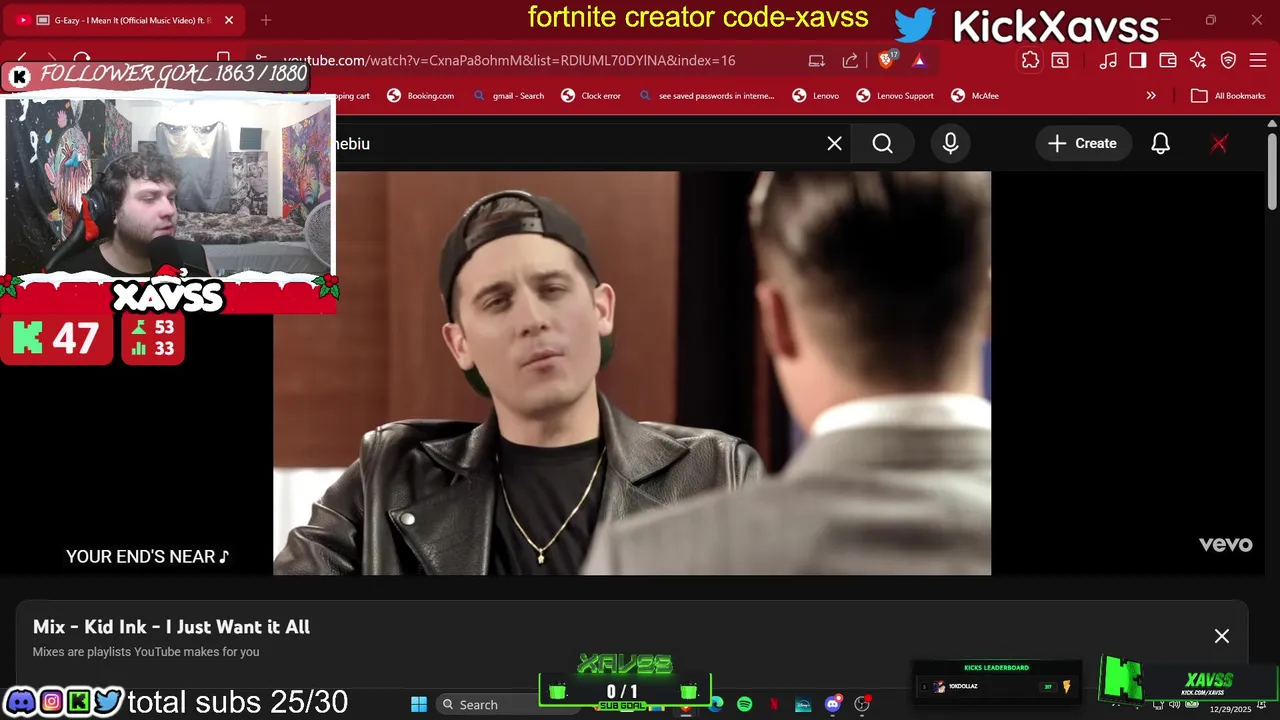The width and height of the screenshot is (1280, 720).
Task: Clear the YouTube search box
Action: [x=834, y=143]
